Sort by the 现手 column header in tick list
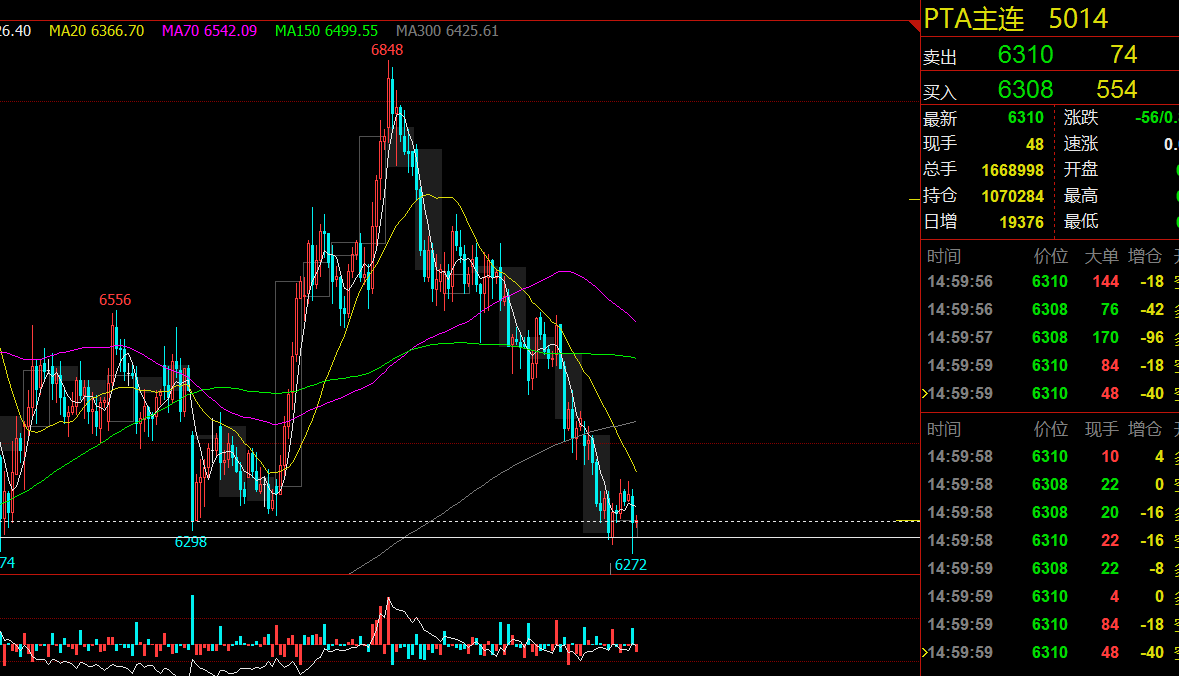The width and height of the screenshot is (1179, 676). coord(1102,429)
